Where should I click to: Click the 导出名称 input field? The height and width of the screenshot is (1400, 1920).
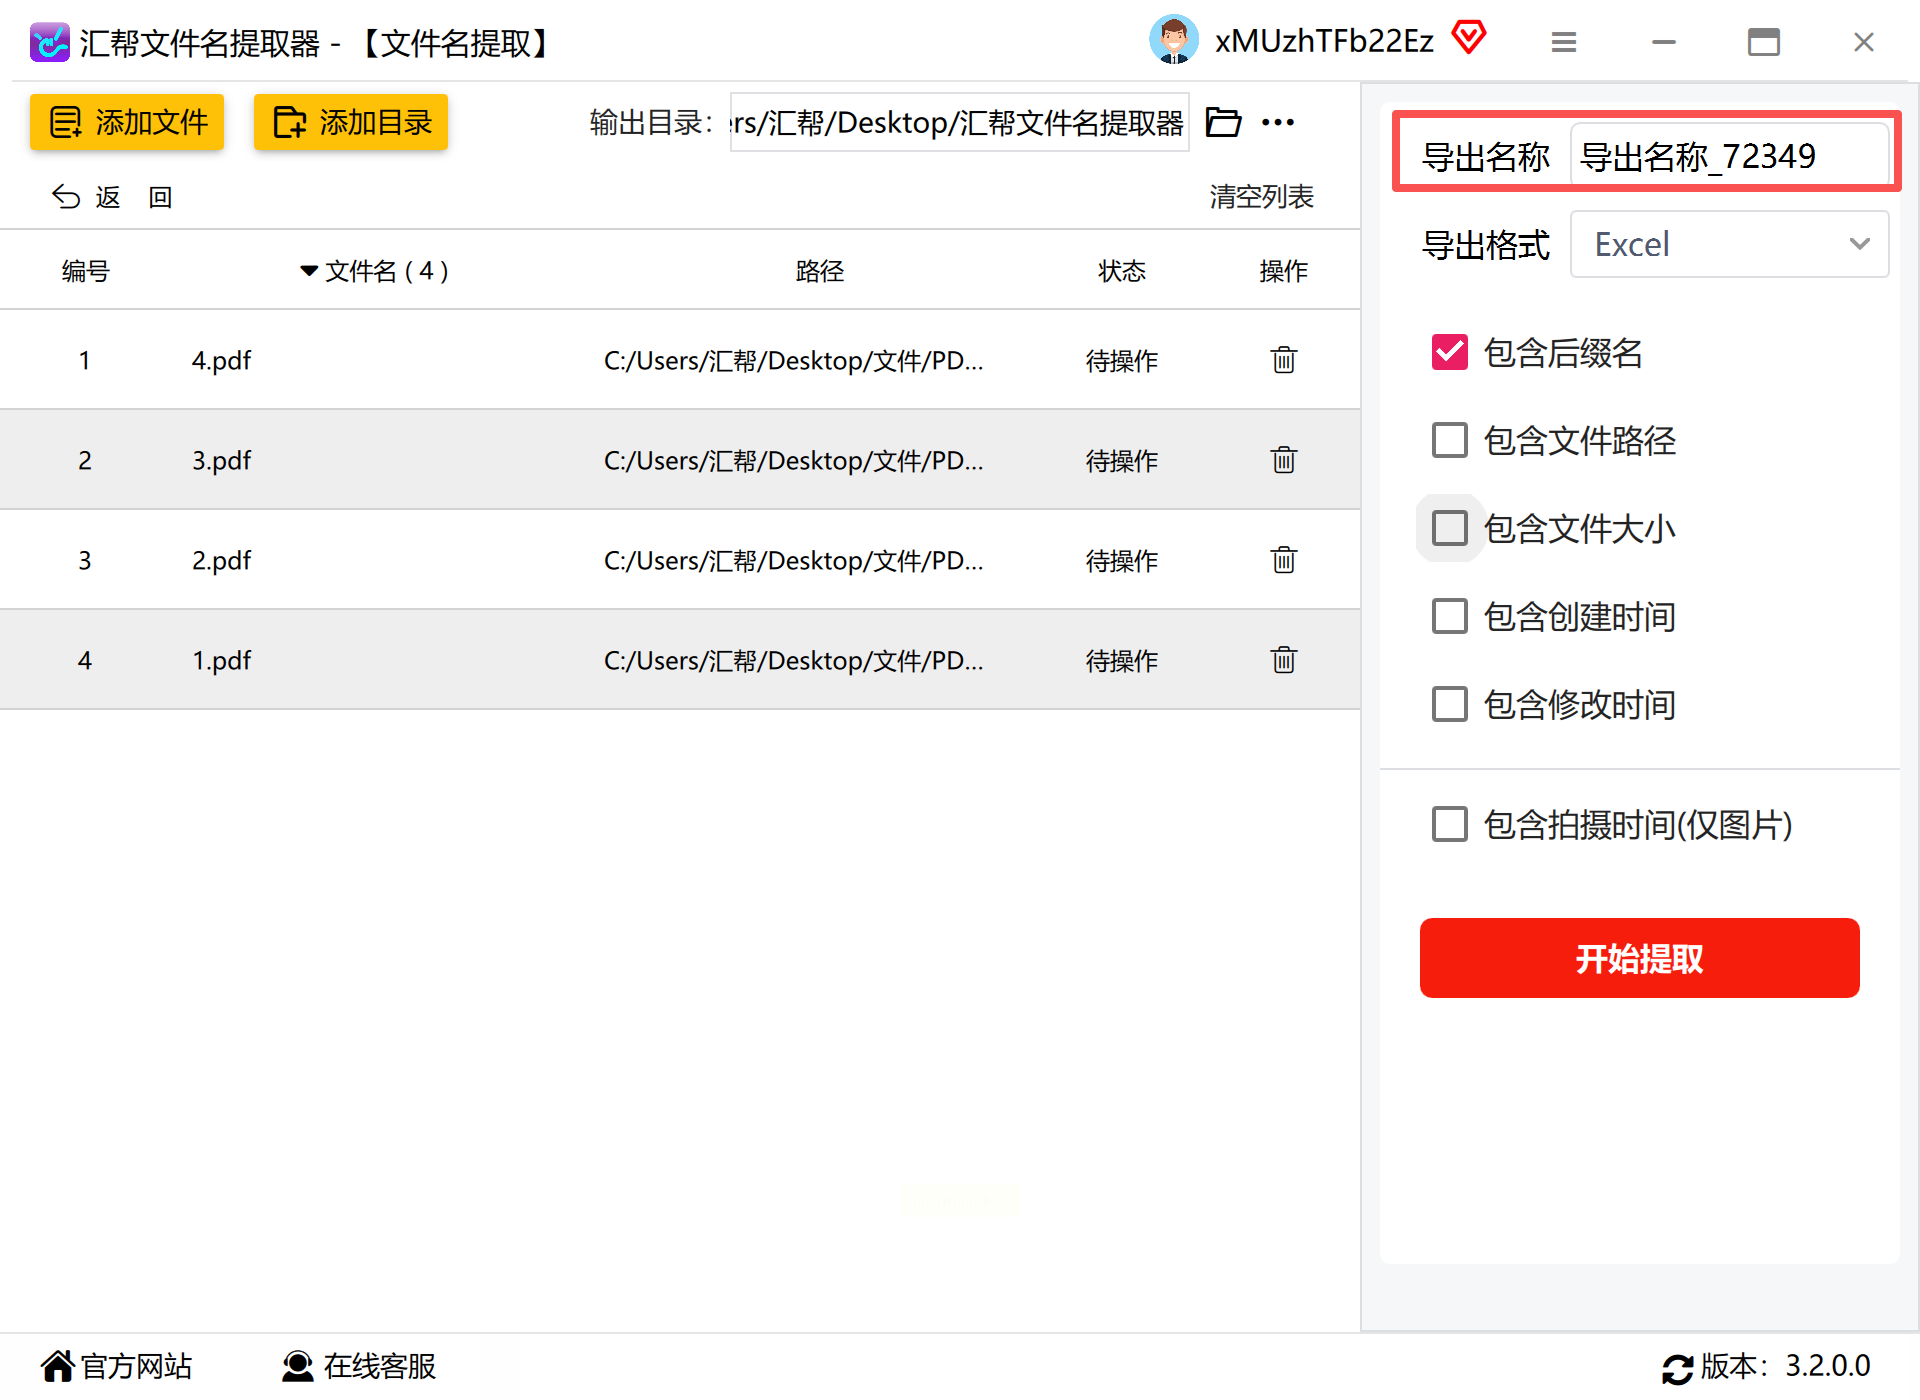pyautogui.click(x=1729, y=156)
